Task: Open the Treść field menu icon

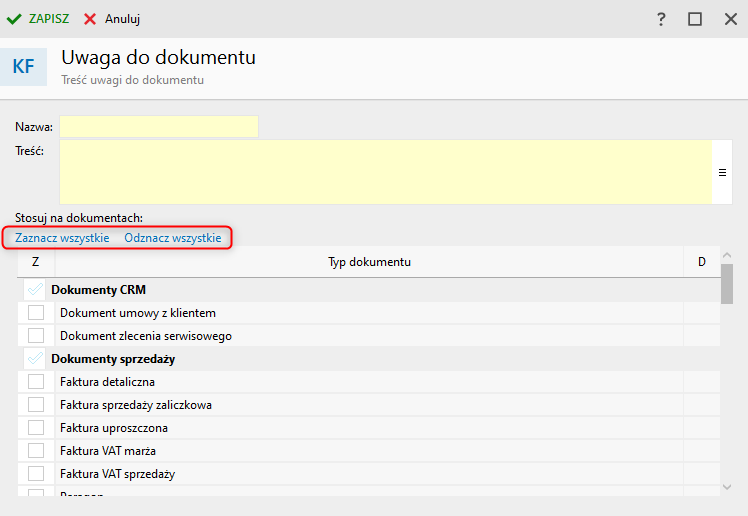Action: click(722, 172)
